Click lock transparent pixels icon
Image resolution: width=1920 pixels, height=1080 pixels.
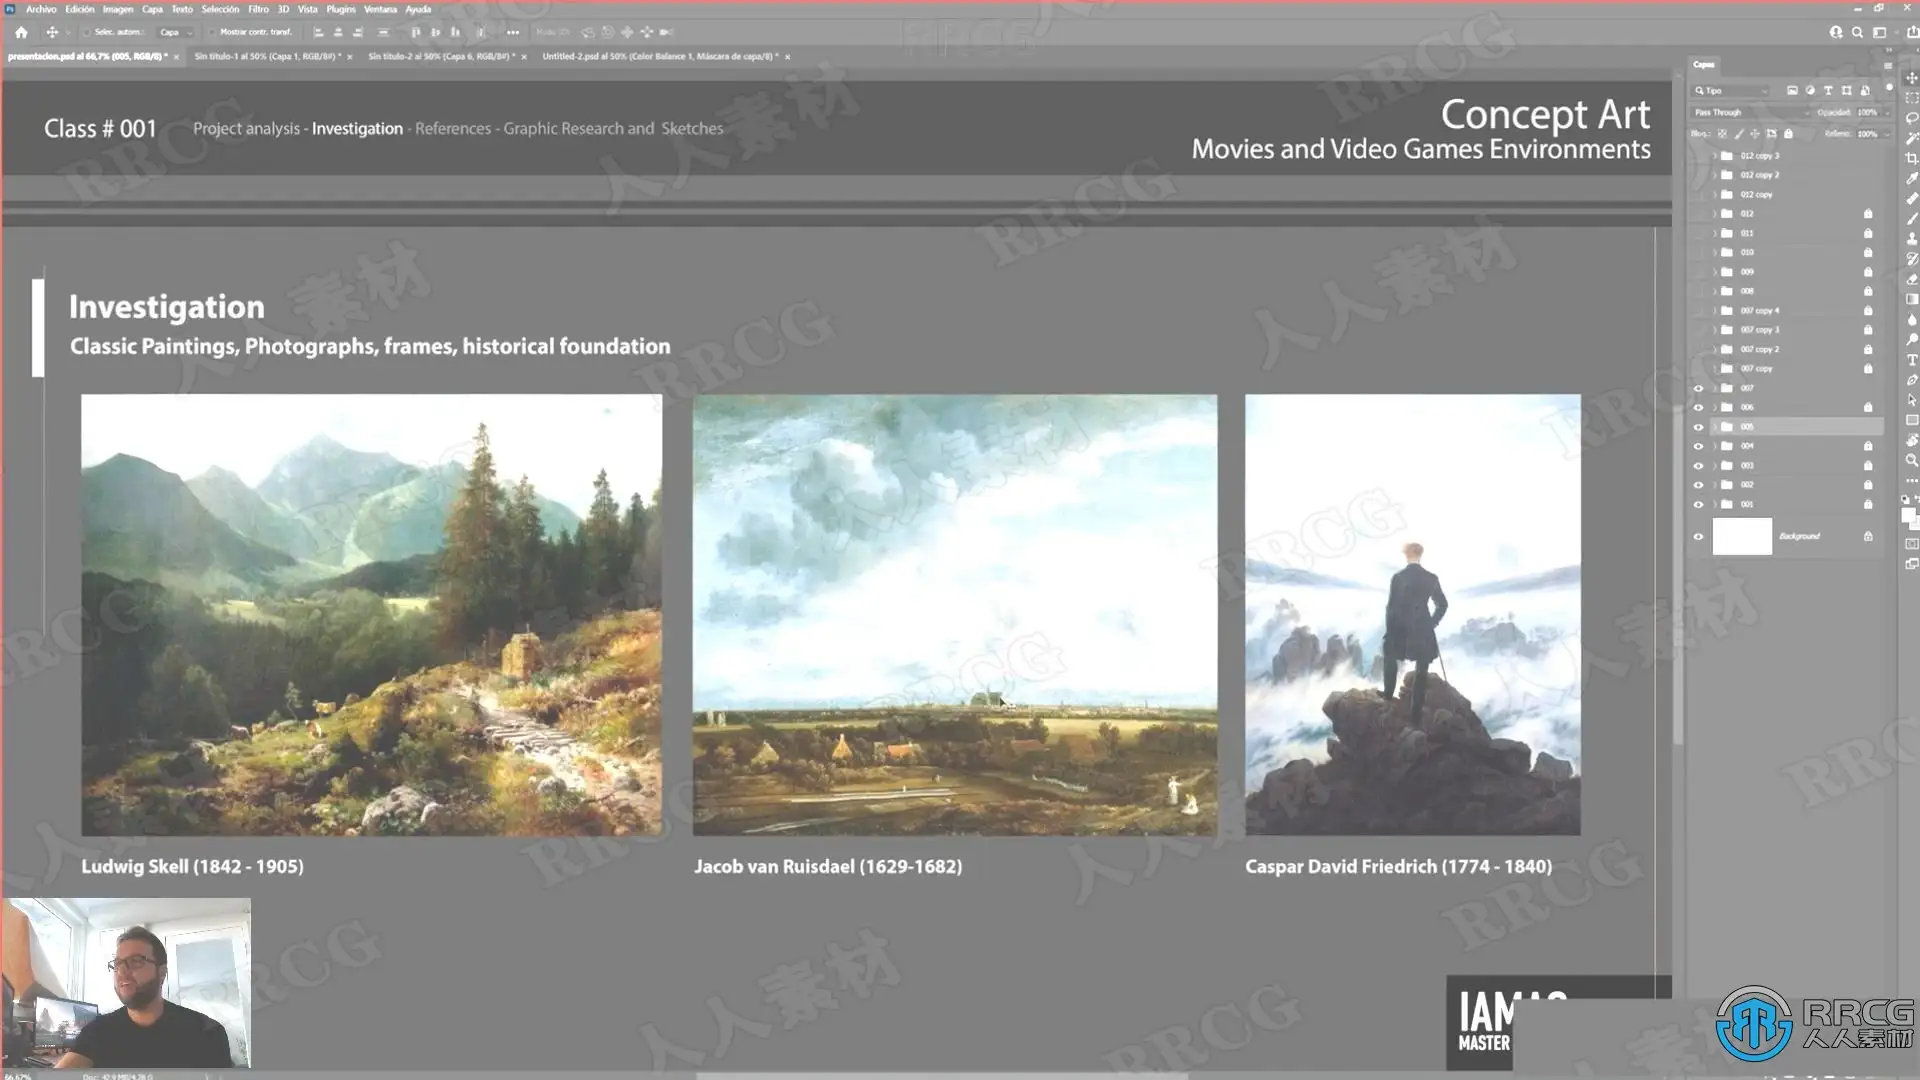coord(1722,133)
